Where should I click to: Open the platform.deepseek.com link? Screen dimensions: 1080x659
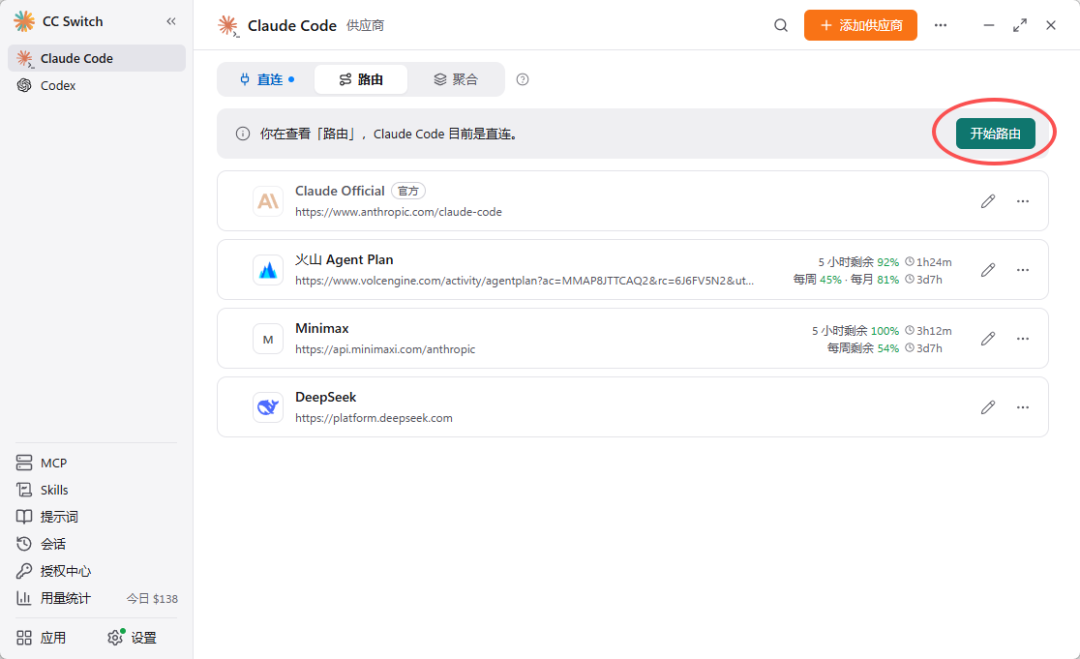point(373,418)
